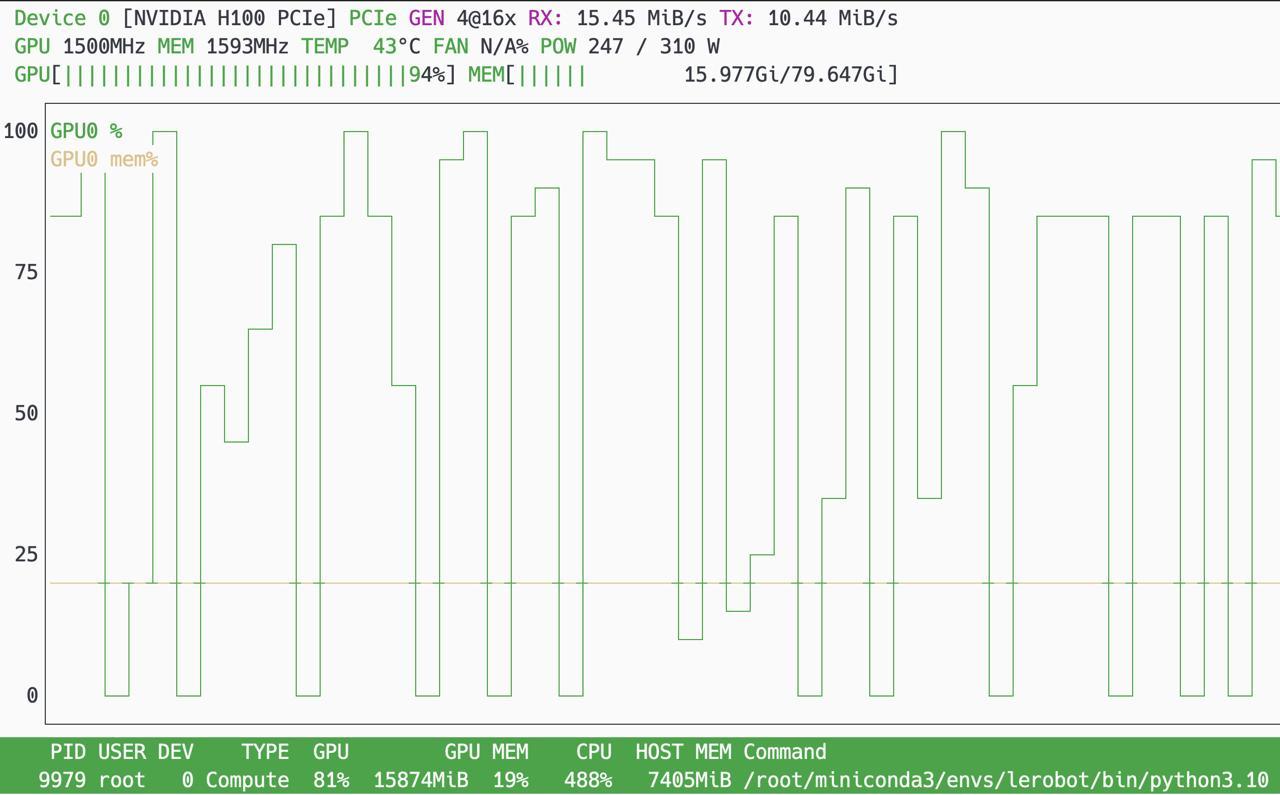The width and height of the screenshot is (1280, 795).
Task: Click the FAN N/A% indicator
Action: [480, 46]
